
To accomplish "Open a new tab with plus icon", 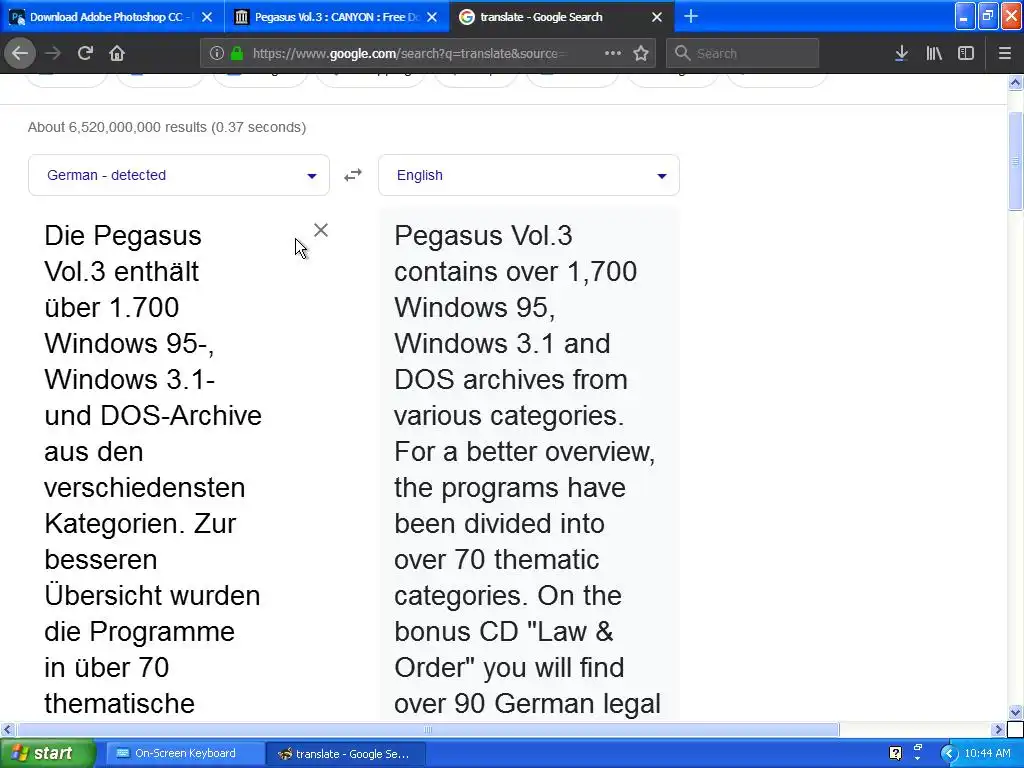I will point(690,17).
